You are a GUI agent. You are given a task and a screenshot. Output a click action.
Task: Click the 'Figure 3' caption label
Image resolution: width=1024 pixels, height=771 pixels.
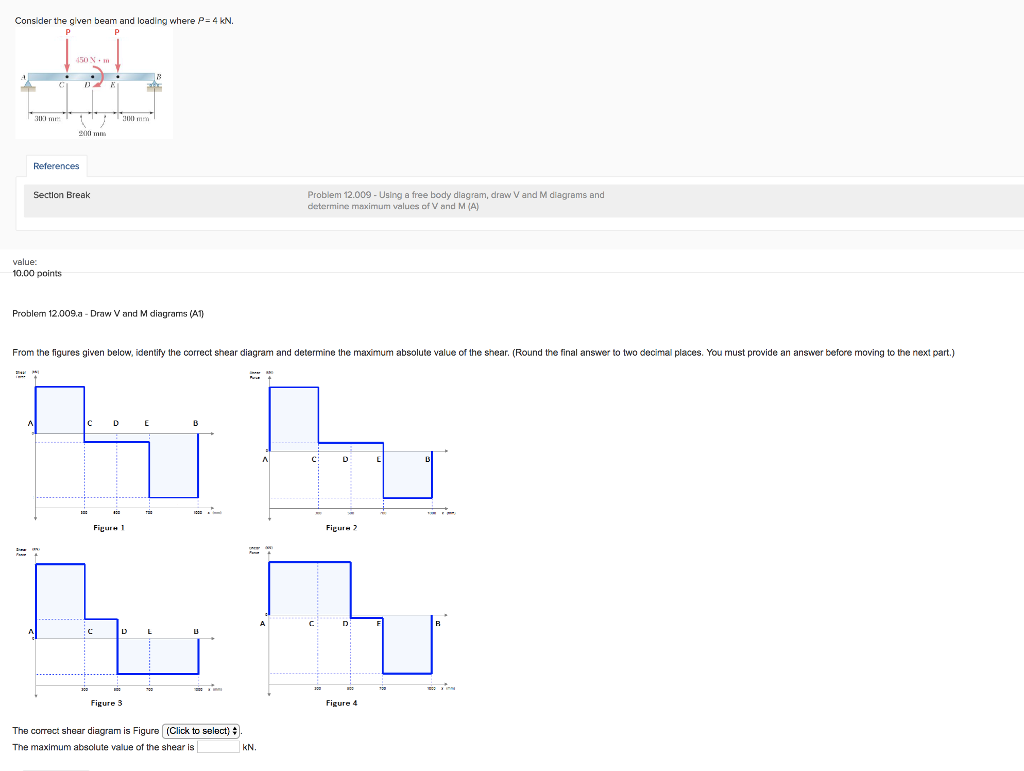point(106,703)
